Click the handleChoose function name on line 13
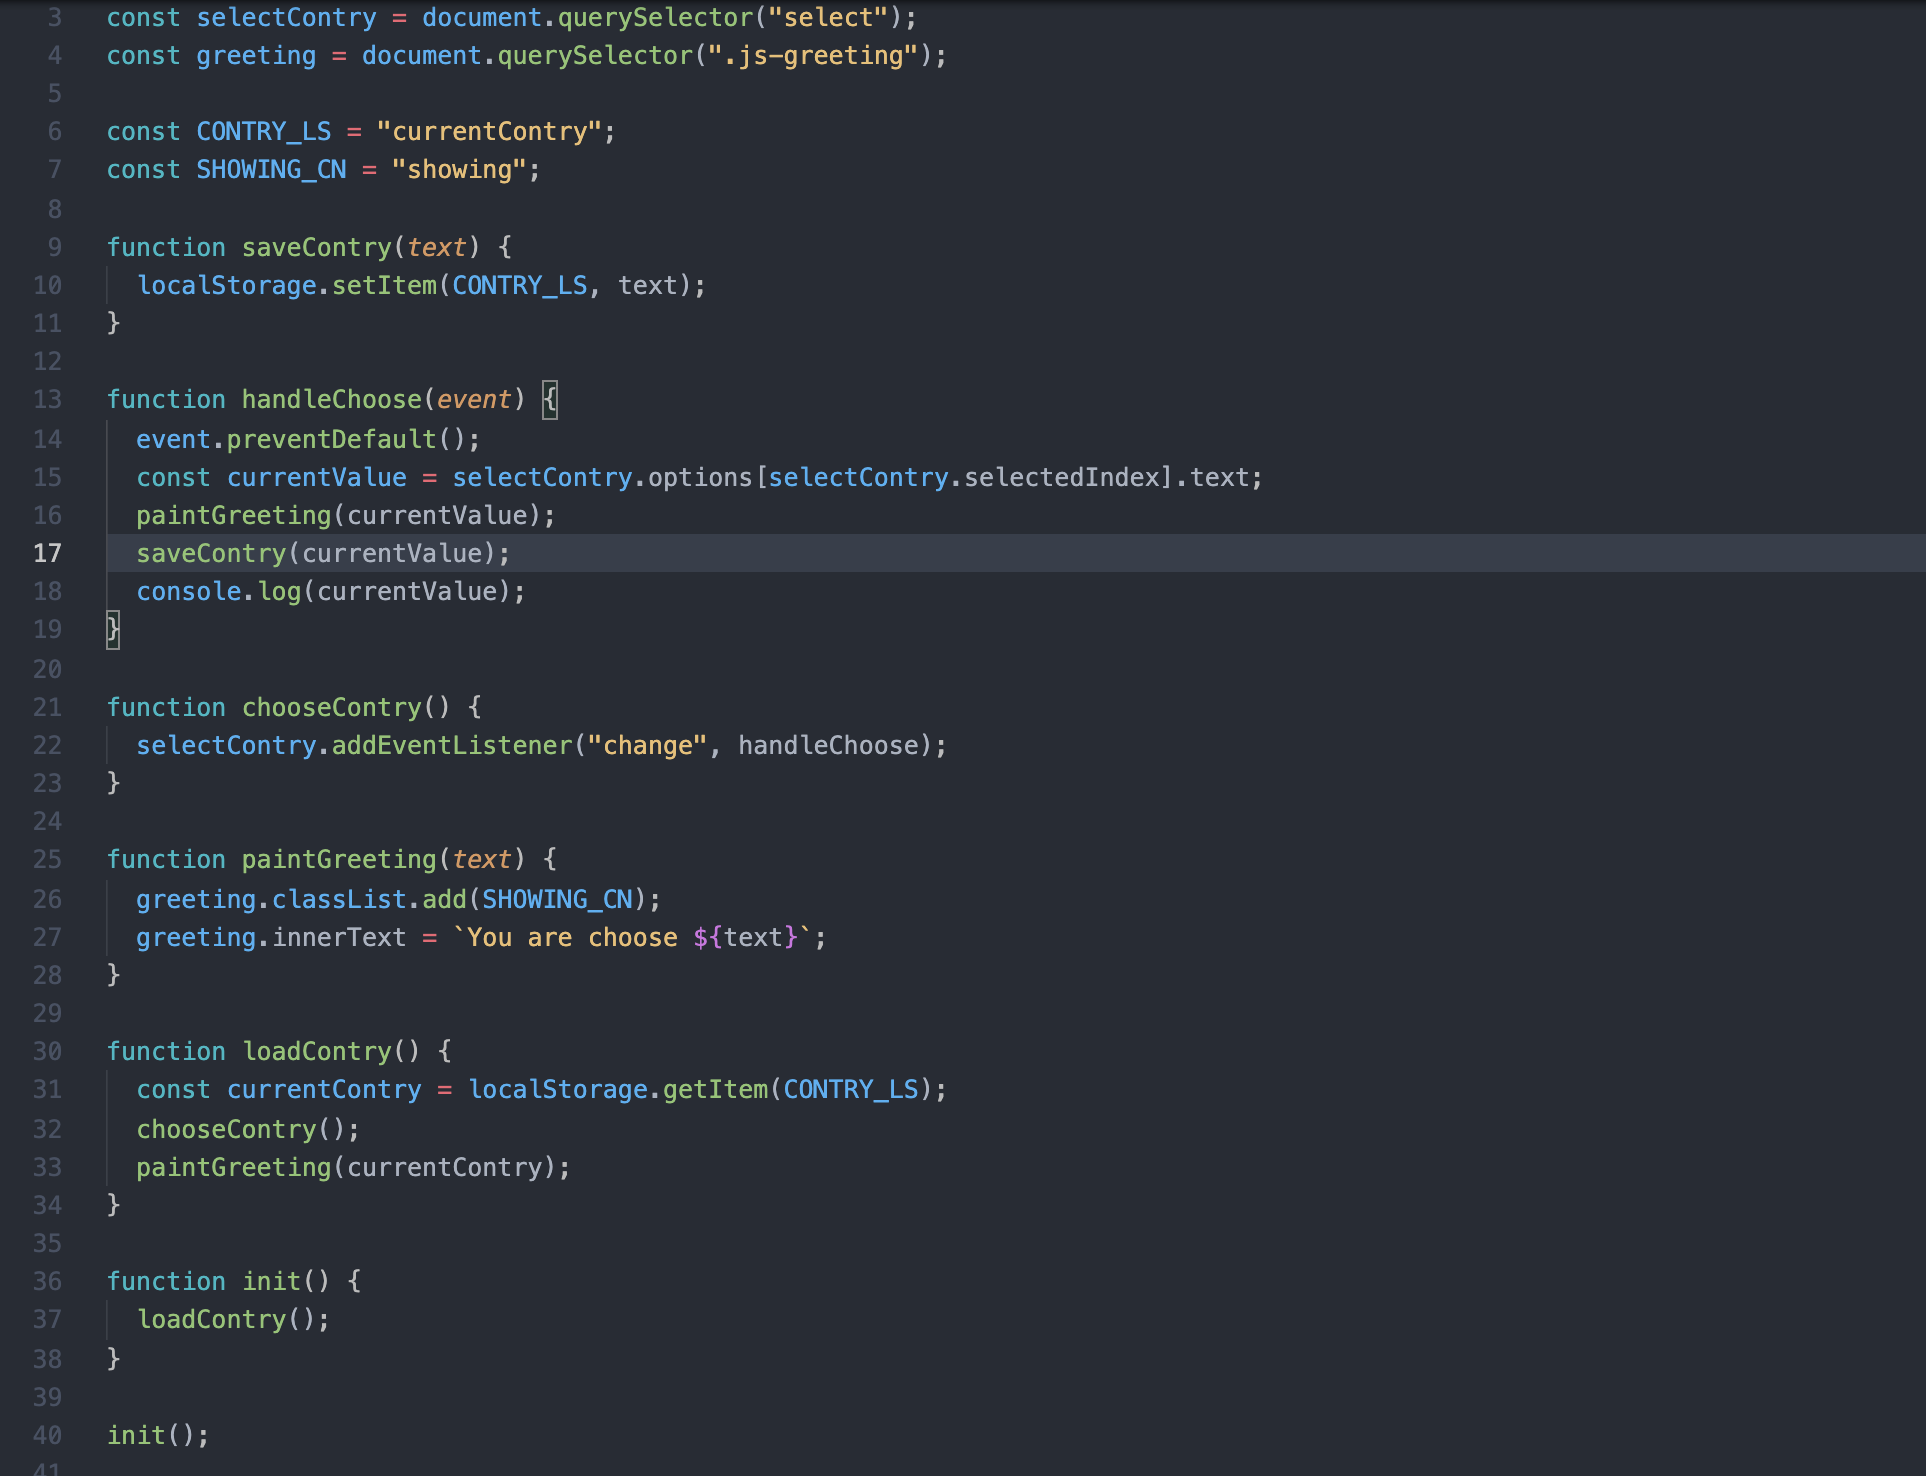The height and width of the screenshot is (1476, 1926). click(331, 399)
